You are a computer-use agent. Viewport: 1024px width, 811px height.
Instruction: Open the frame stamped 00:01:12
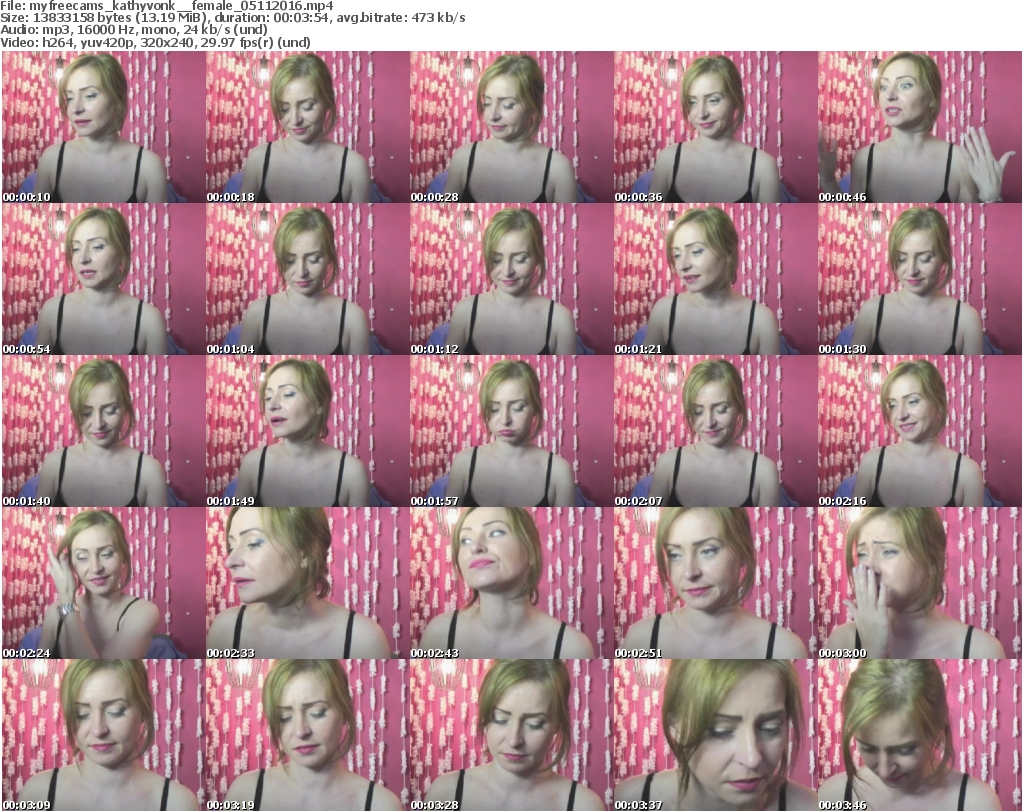(512, 279)
